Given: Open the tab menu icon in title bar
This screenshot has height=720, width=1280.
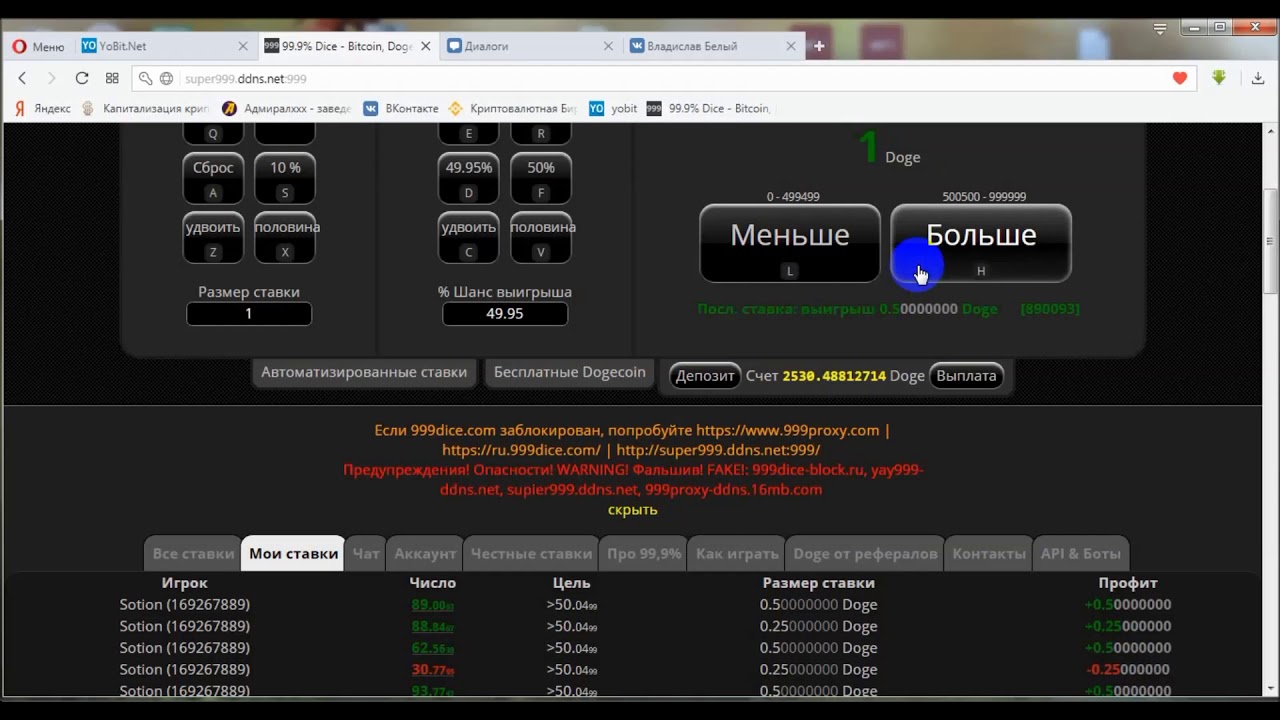Looking at the screenshot, I should coord(1159,29).
